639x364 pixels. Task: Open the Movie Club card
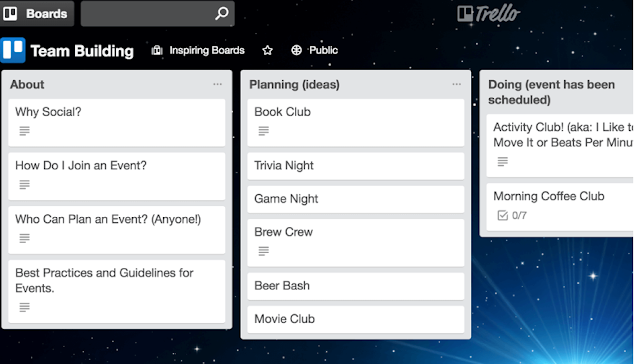[356, 319]
